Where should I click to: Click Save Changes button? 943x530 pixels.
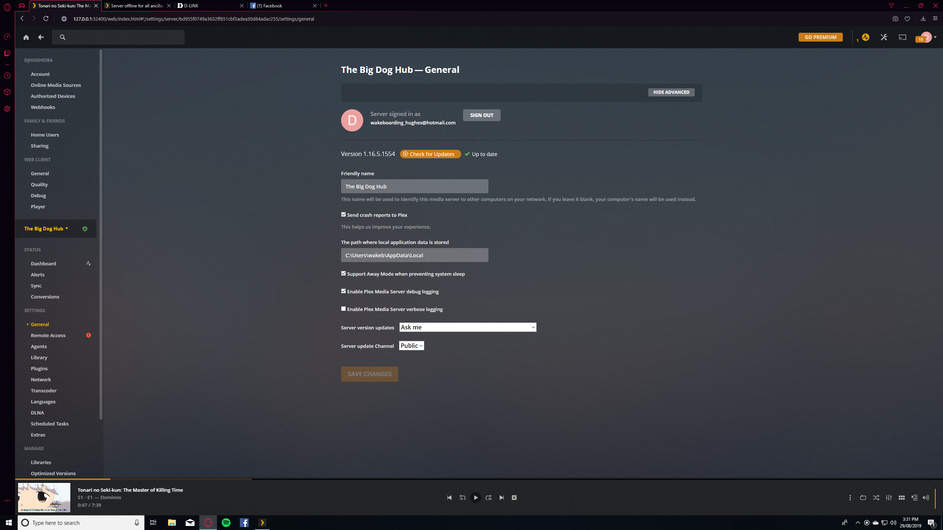tap(369, 374)
